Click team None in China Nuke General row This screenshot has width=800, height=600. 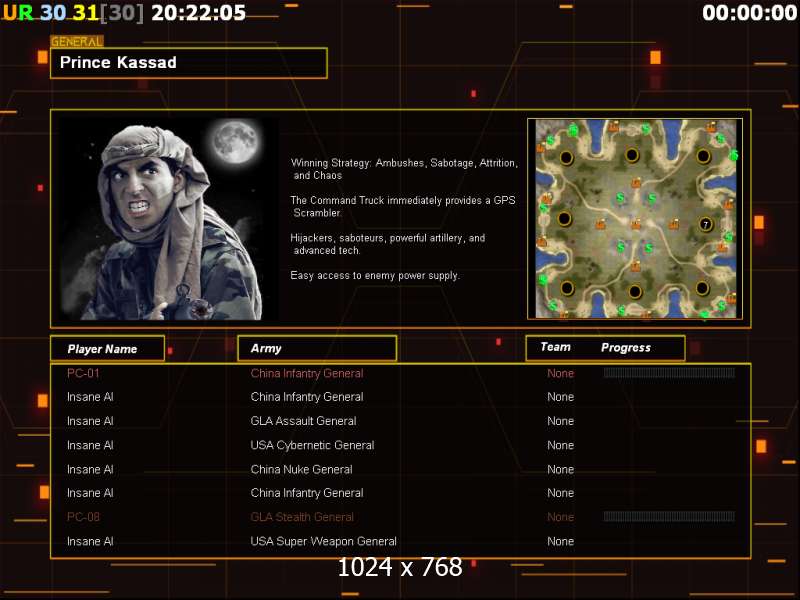click(561, 469)
